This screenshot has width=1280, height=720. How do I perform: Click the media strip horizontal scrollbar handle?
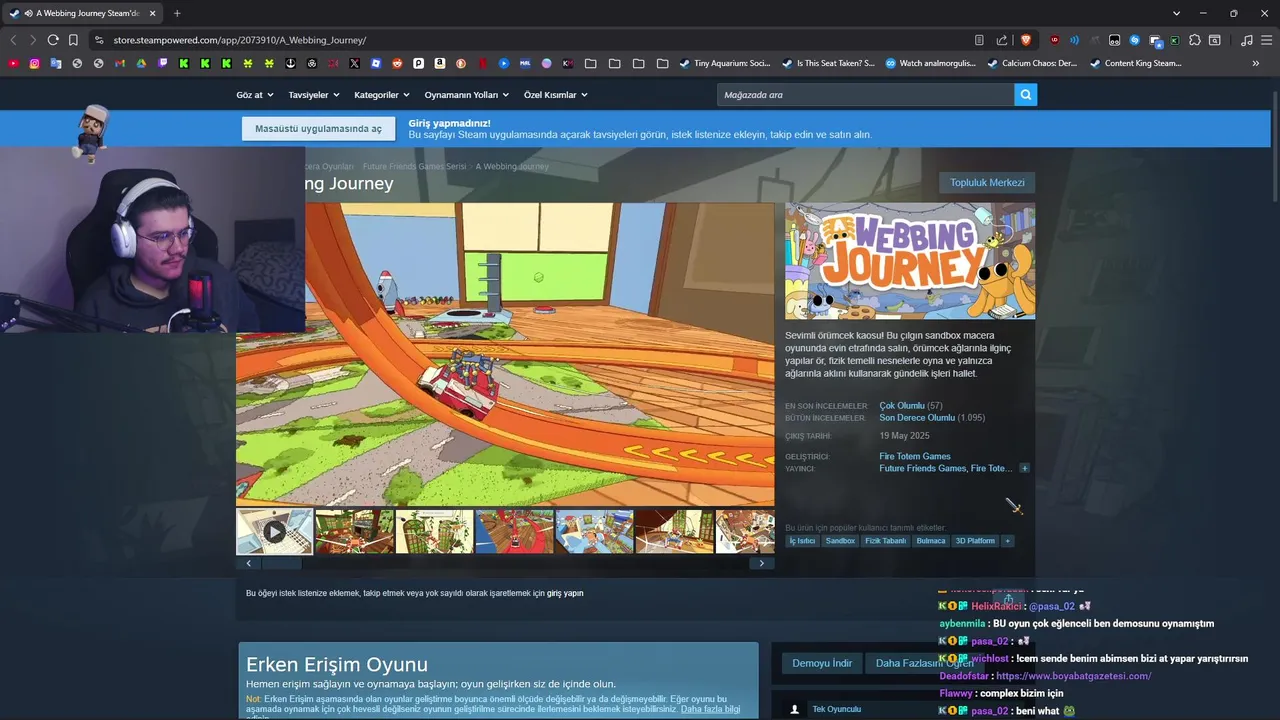click(x=281, y=563)
